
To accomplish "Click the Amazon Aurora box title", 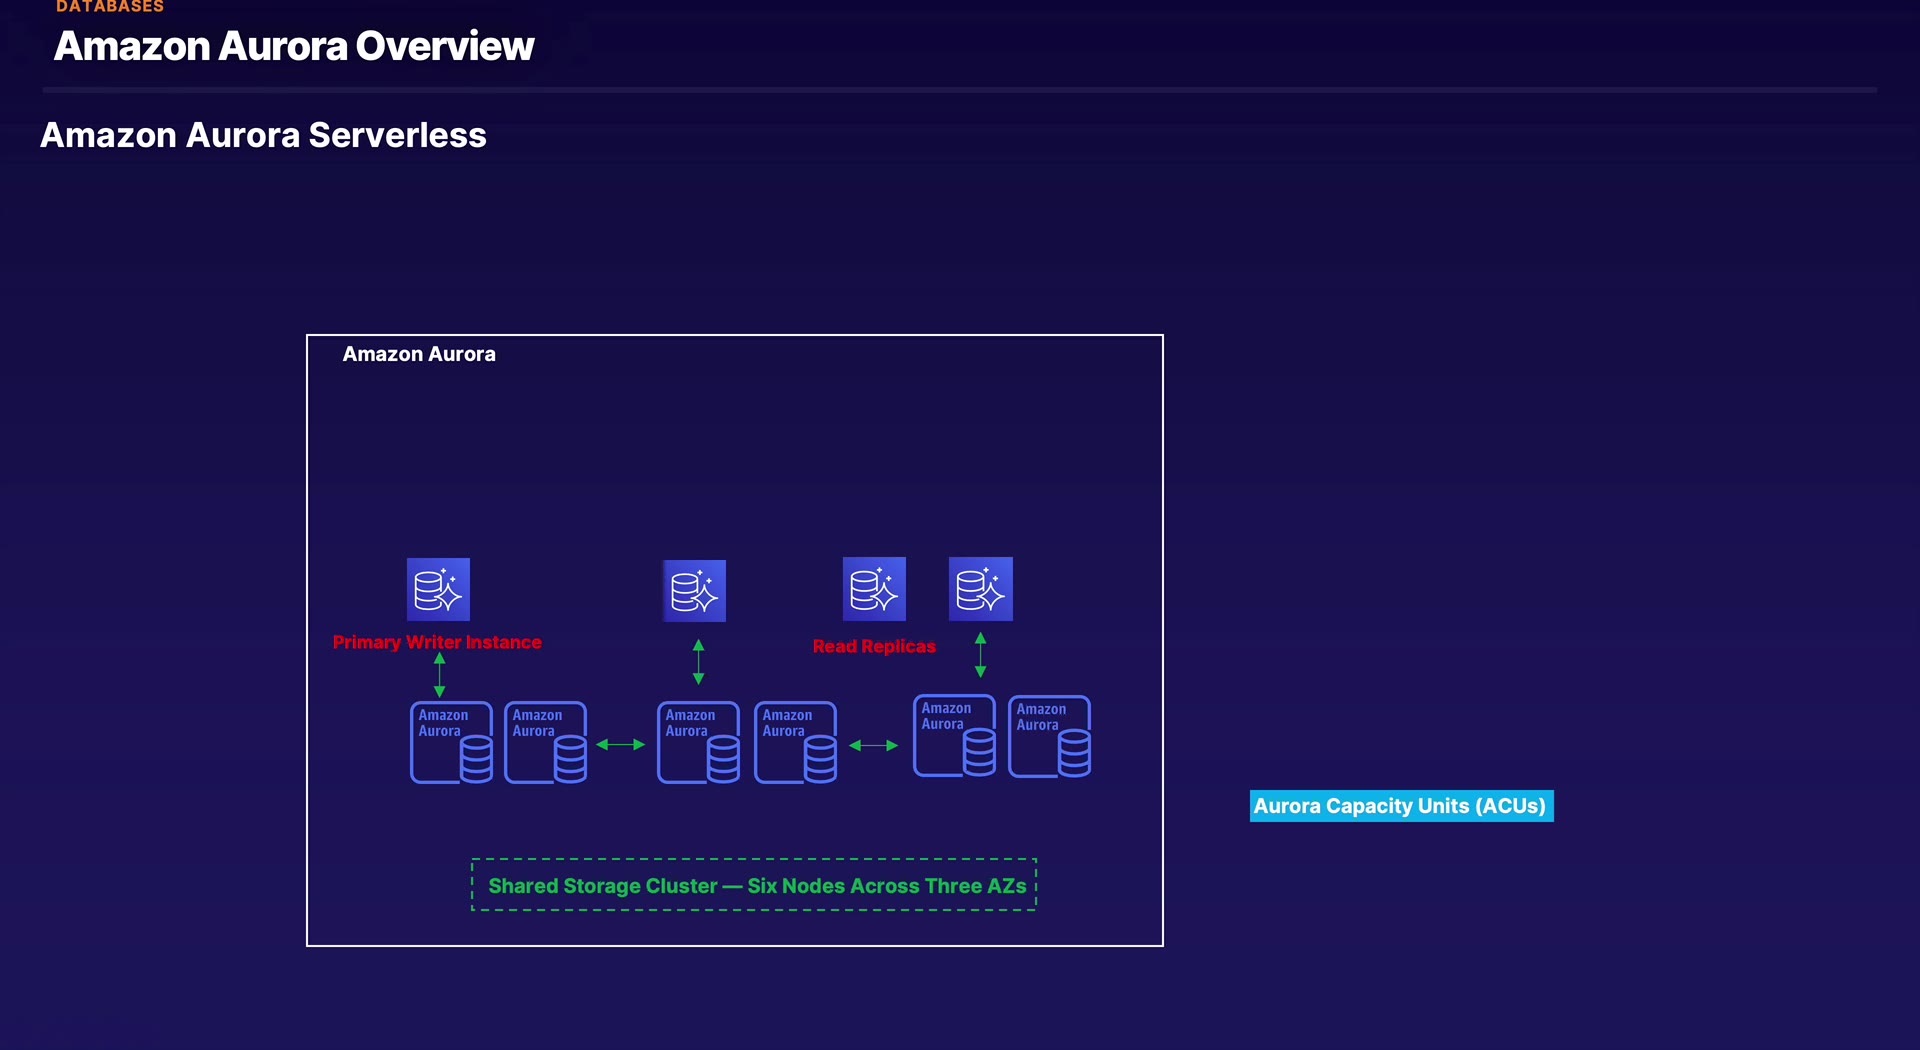I will 419,354.
